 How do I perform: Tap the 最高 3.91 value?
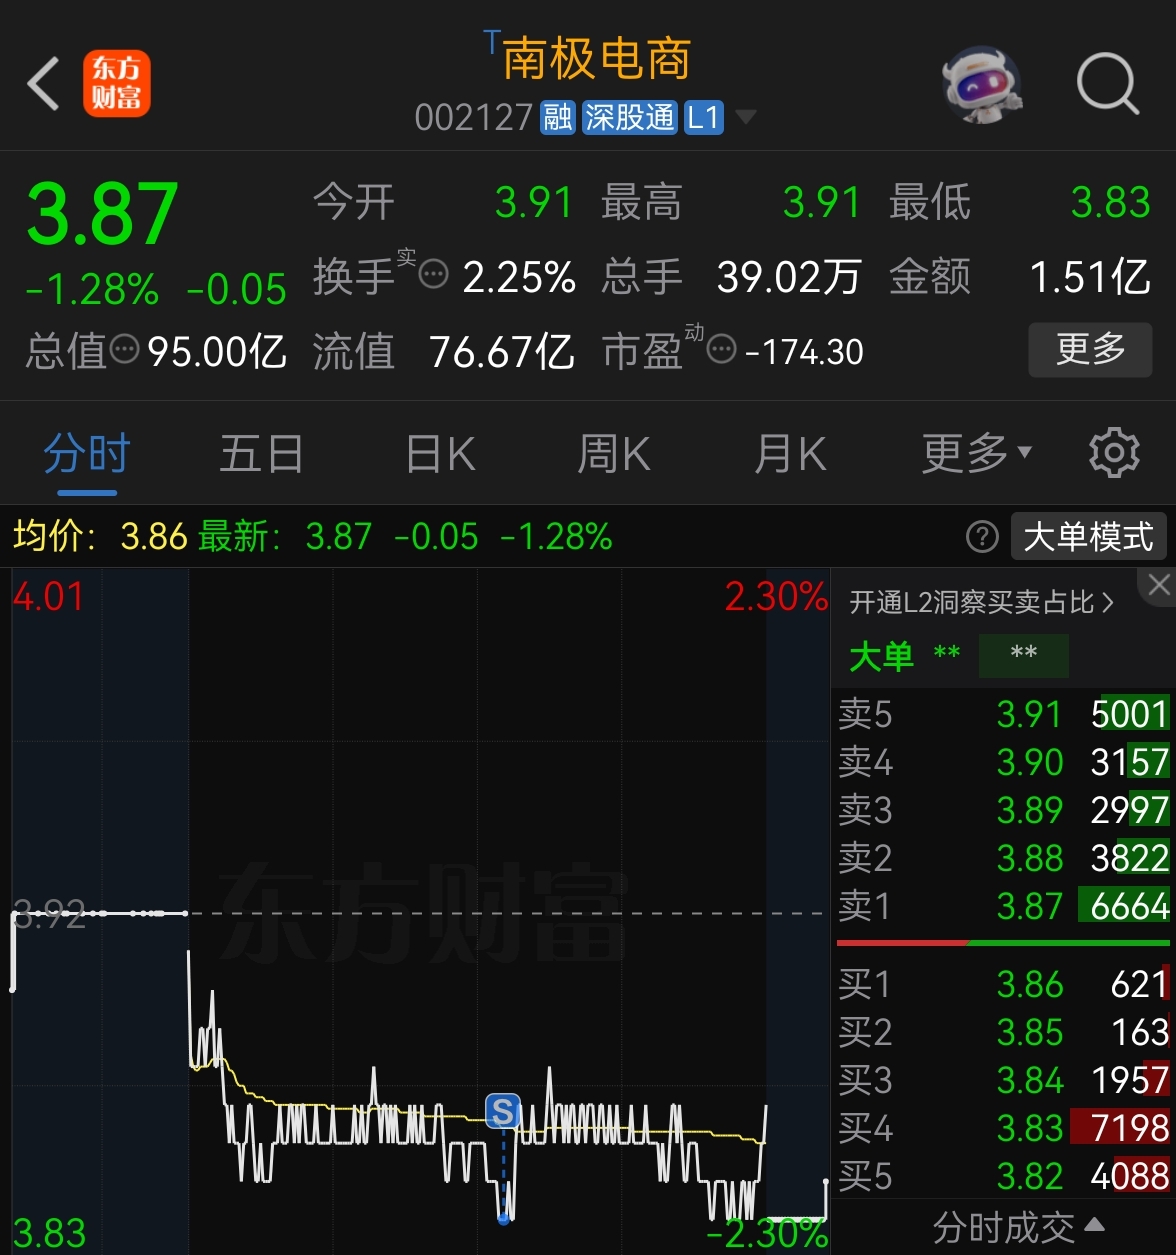[821, 203]
